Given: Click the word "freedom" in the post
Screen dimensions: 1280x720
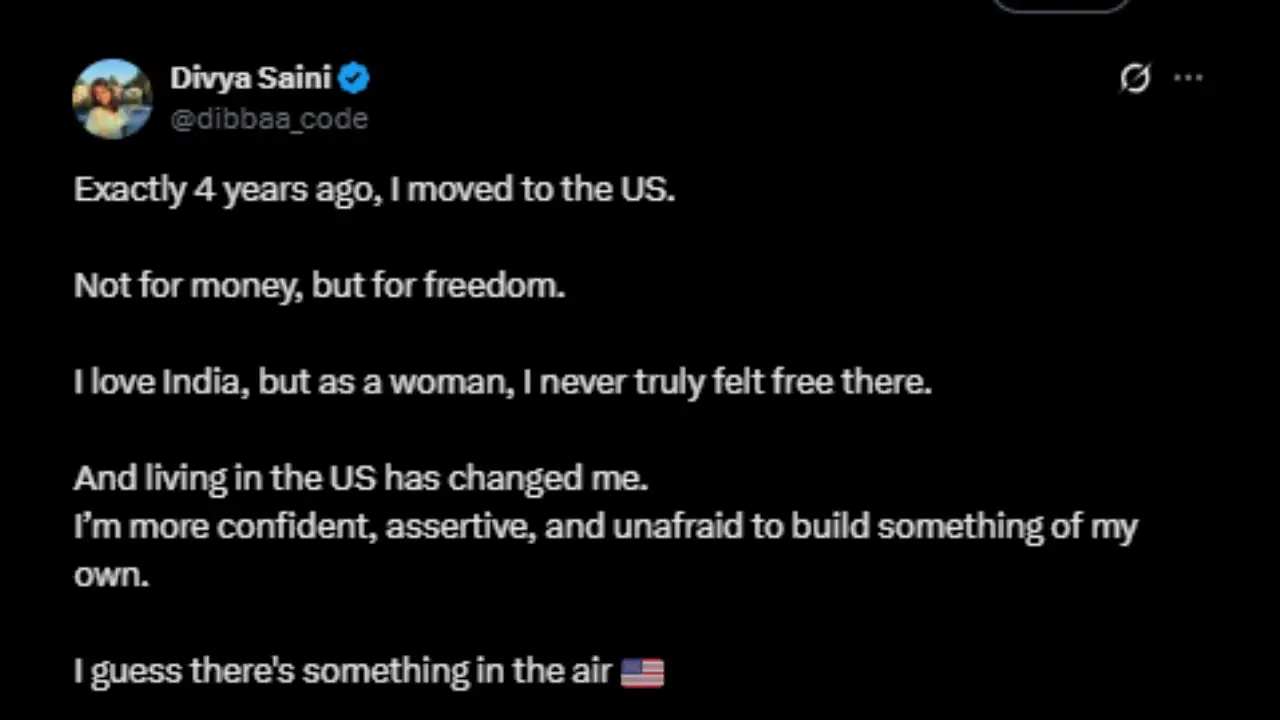Looking at the screenshot, I should tap(494, 286).
